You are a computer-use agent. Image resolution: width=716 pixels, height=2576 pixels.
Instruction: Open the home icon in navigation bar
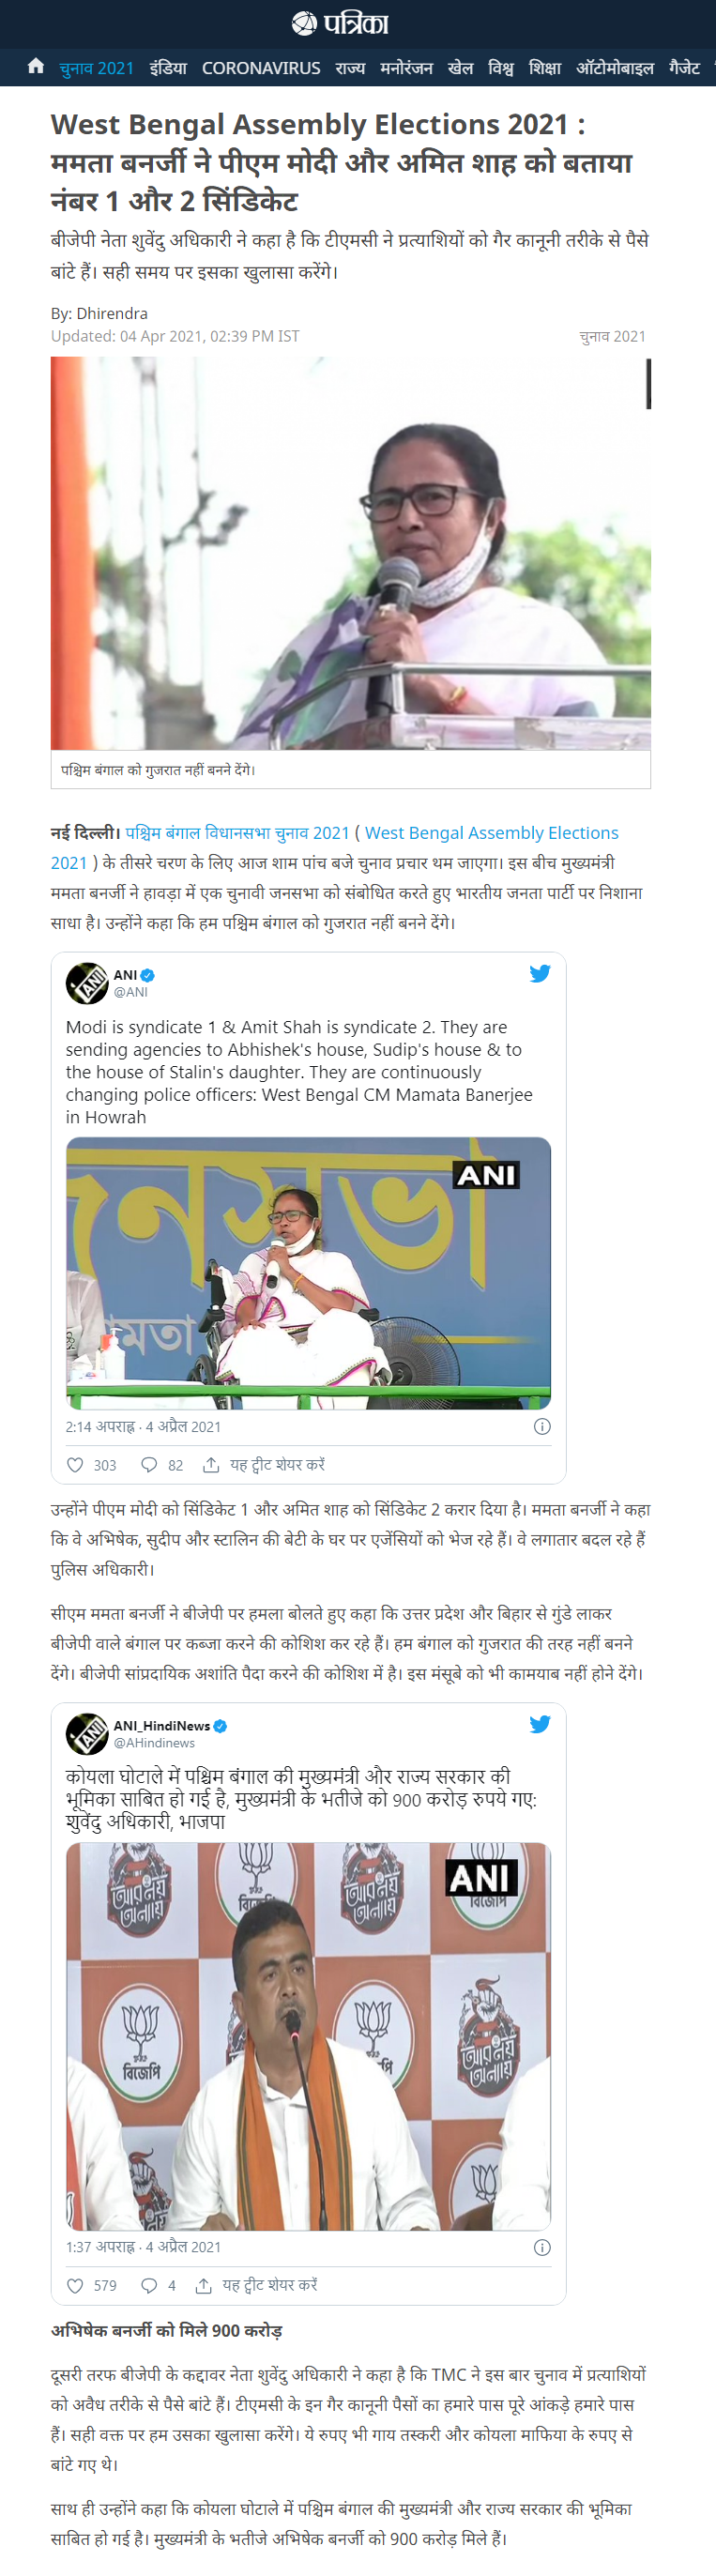tap(36, 66)
